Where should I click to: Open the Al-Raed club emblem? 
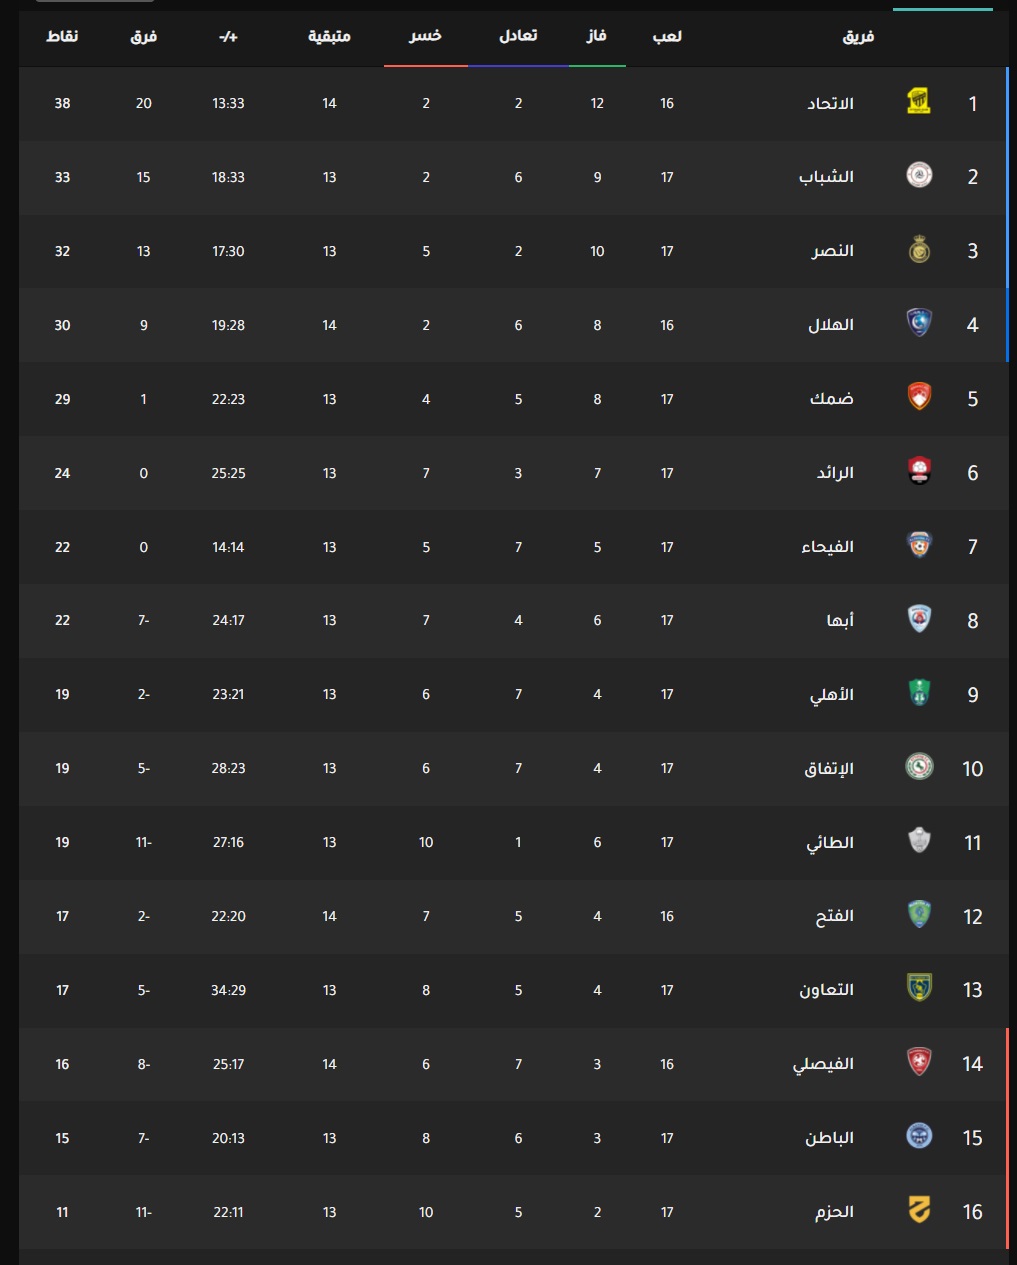click(919, 473)
